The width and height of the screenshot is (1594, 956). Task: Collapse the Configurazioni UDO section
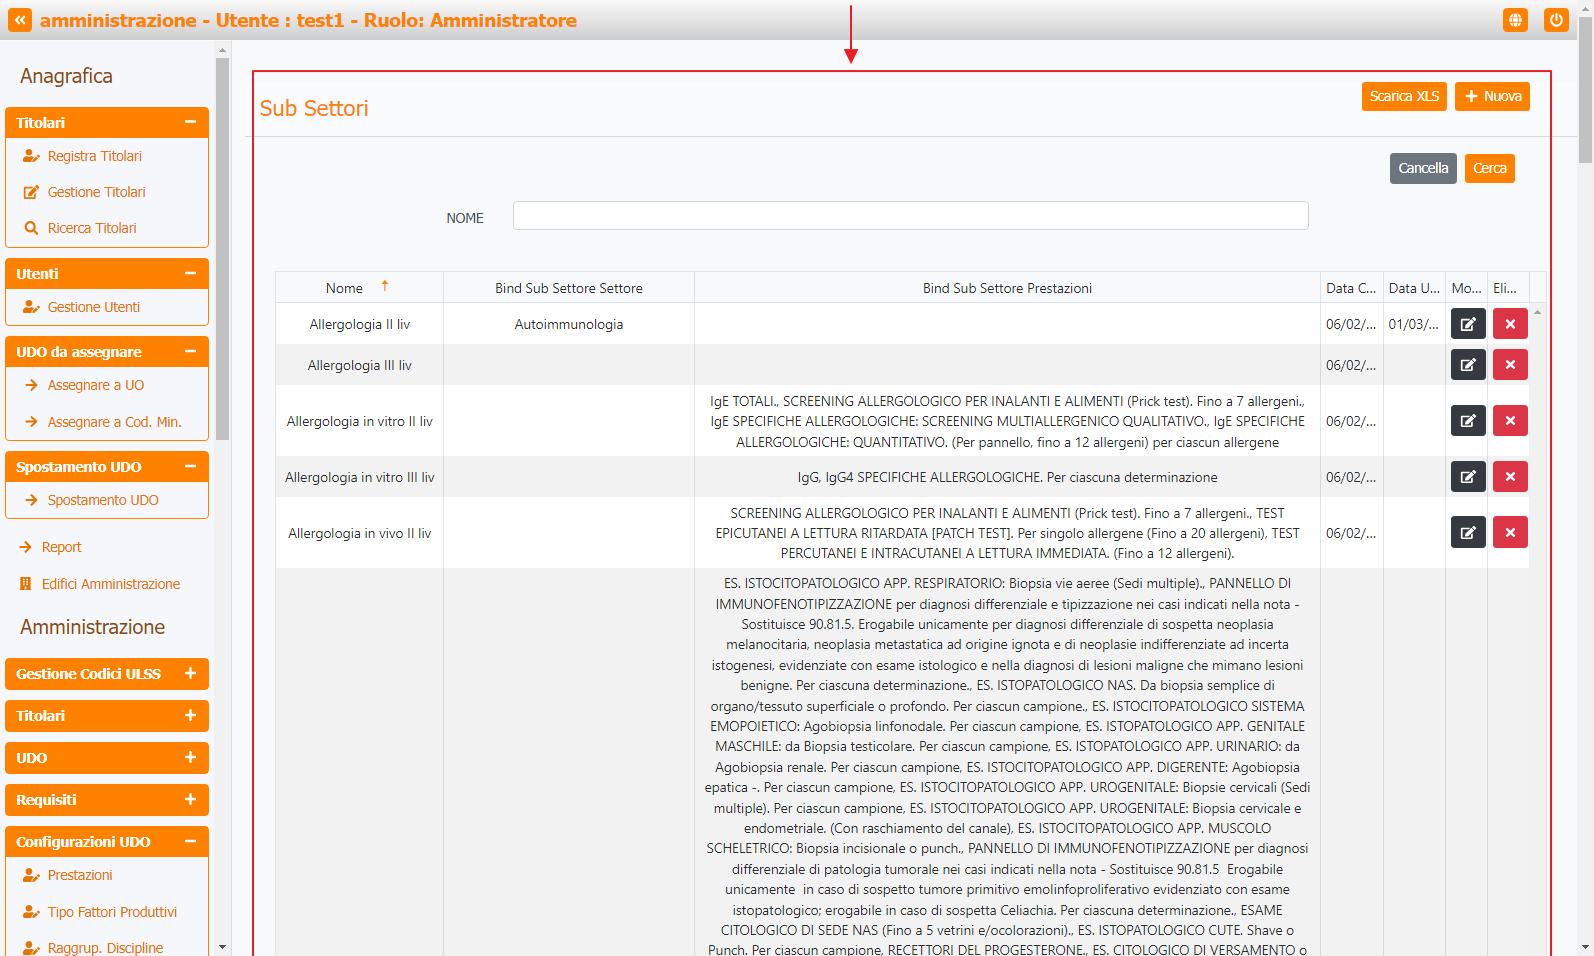pyautogui.click(x=190, y=842)
